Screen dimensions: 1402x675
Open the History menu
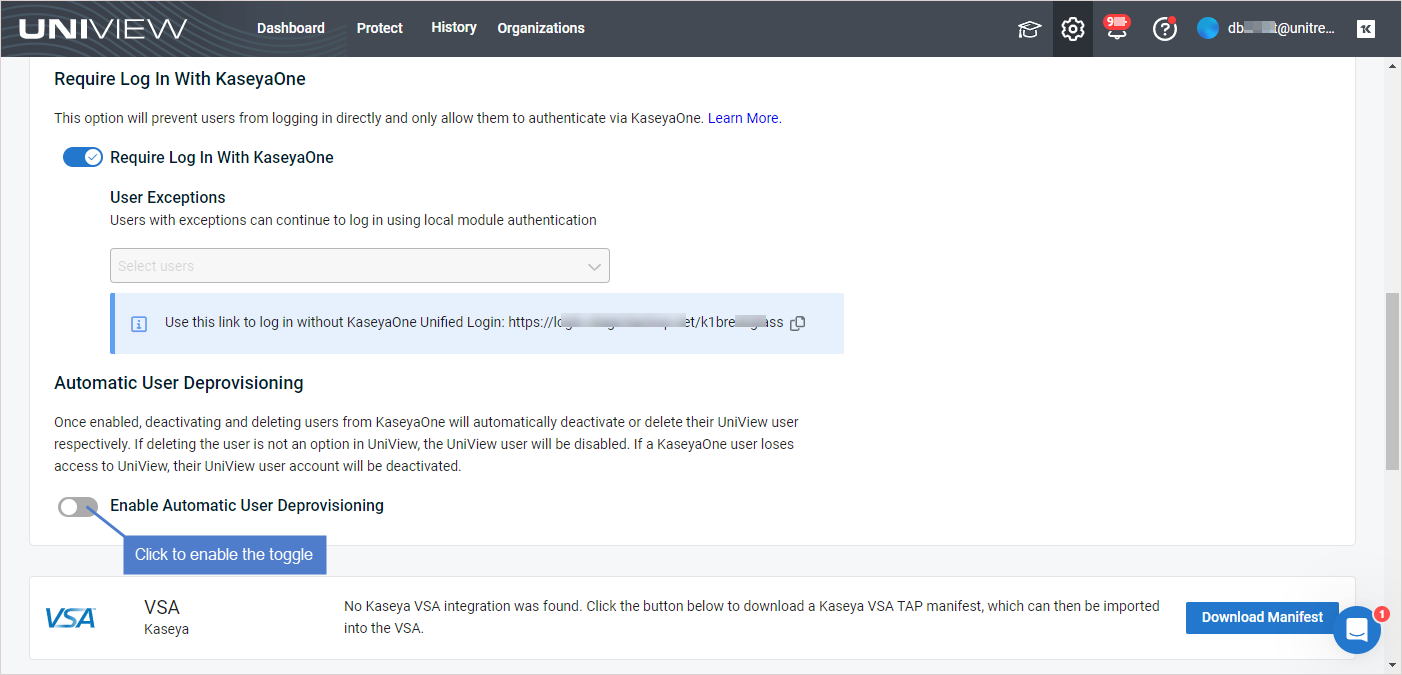pyautogui.click(x=454, y=27)
